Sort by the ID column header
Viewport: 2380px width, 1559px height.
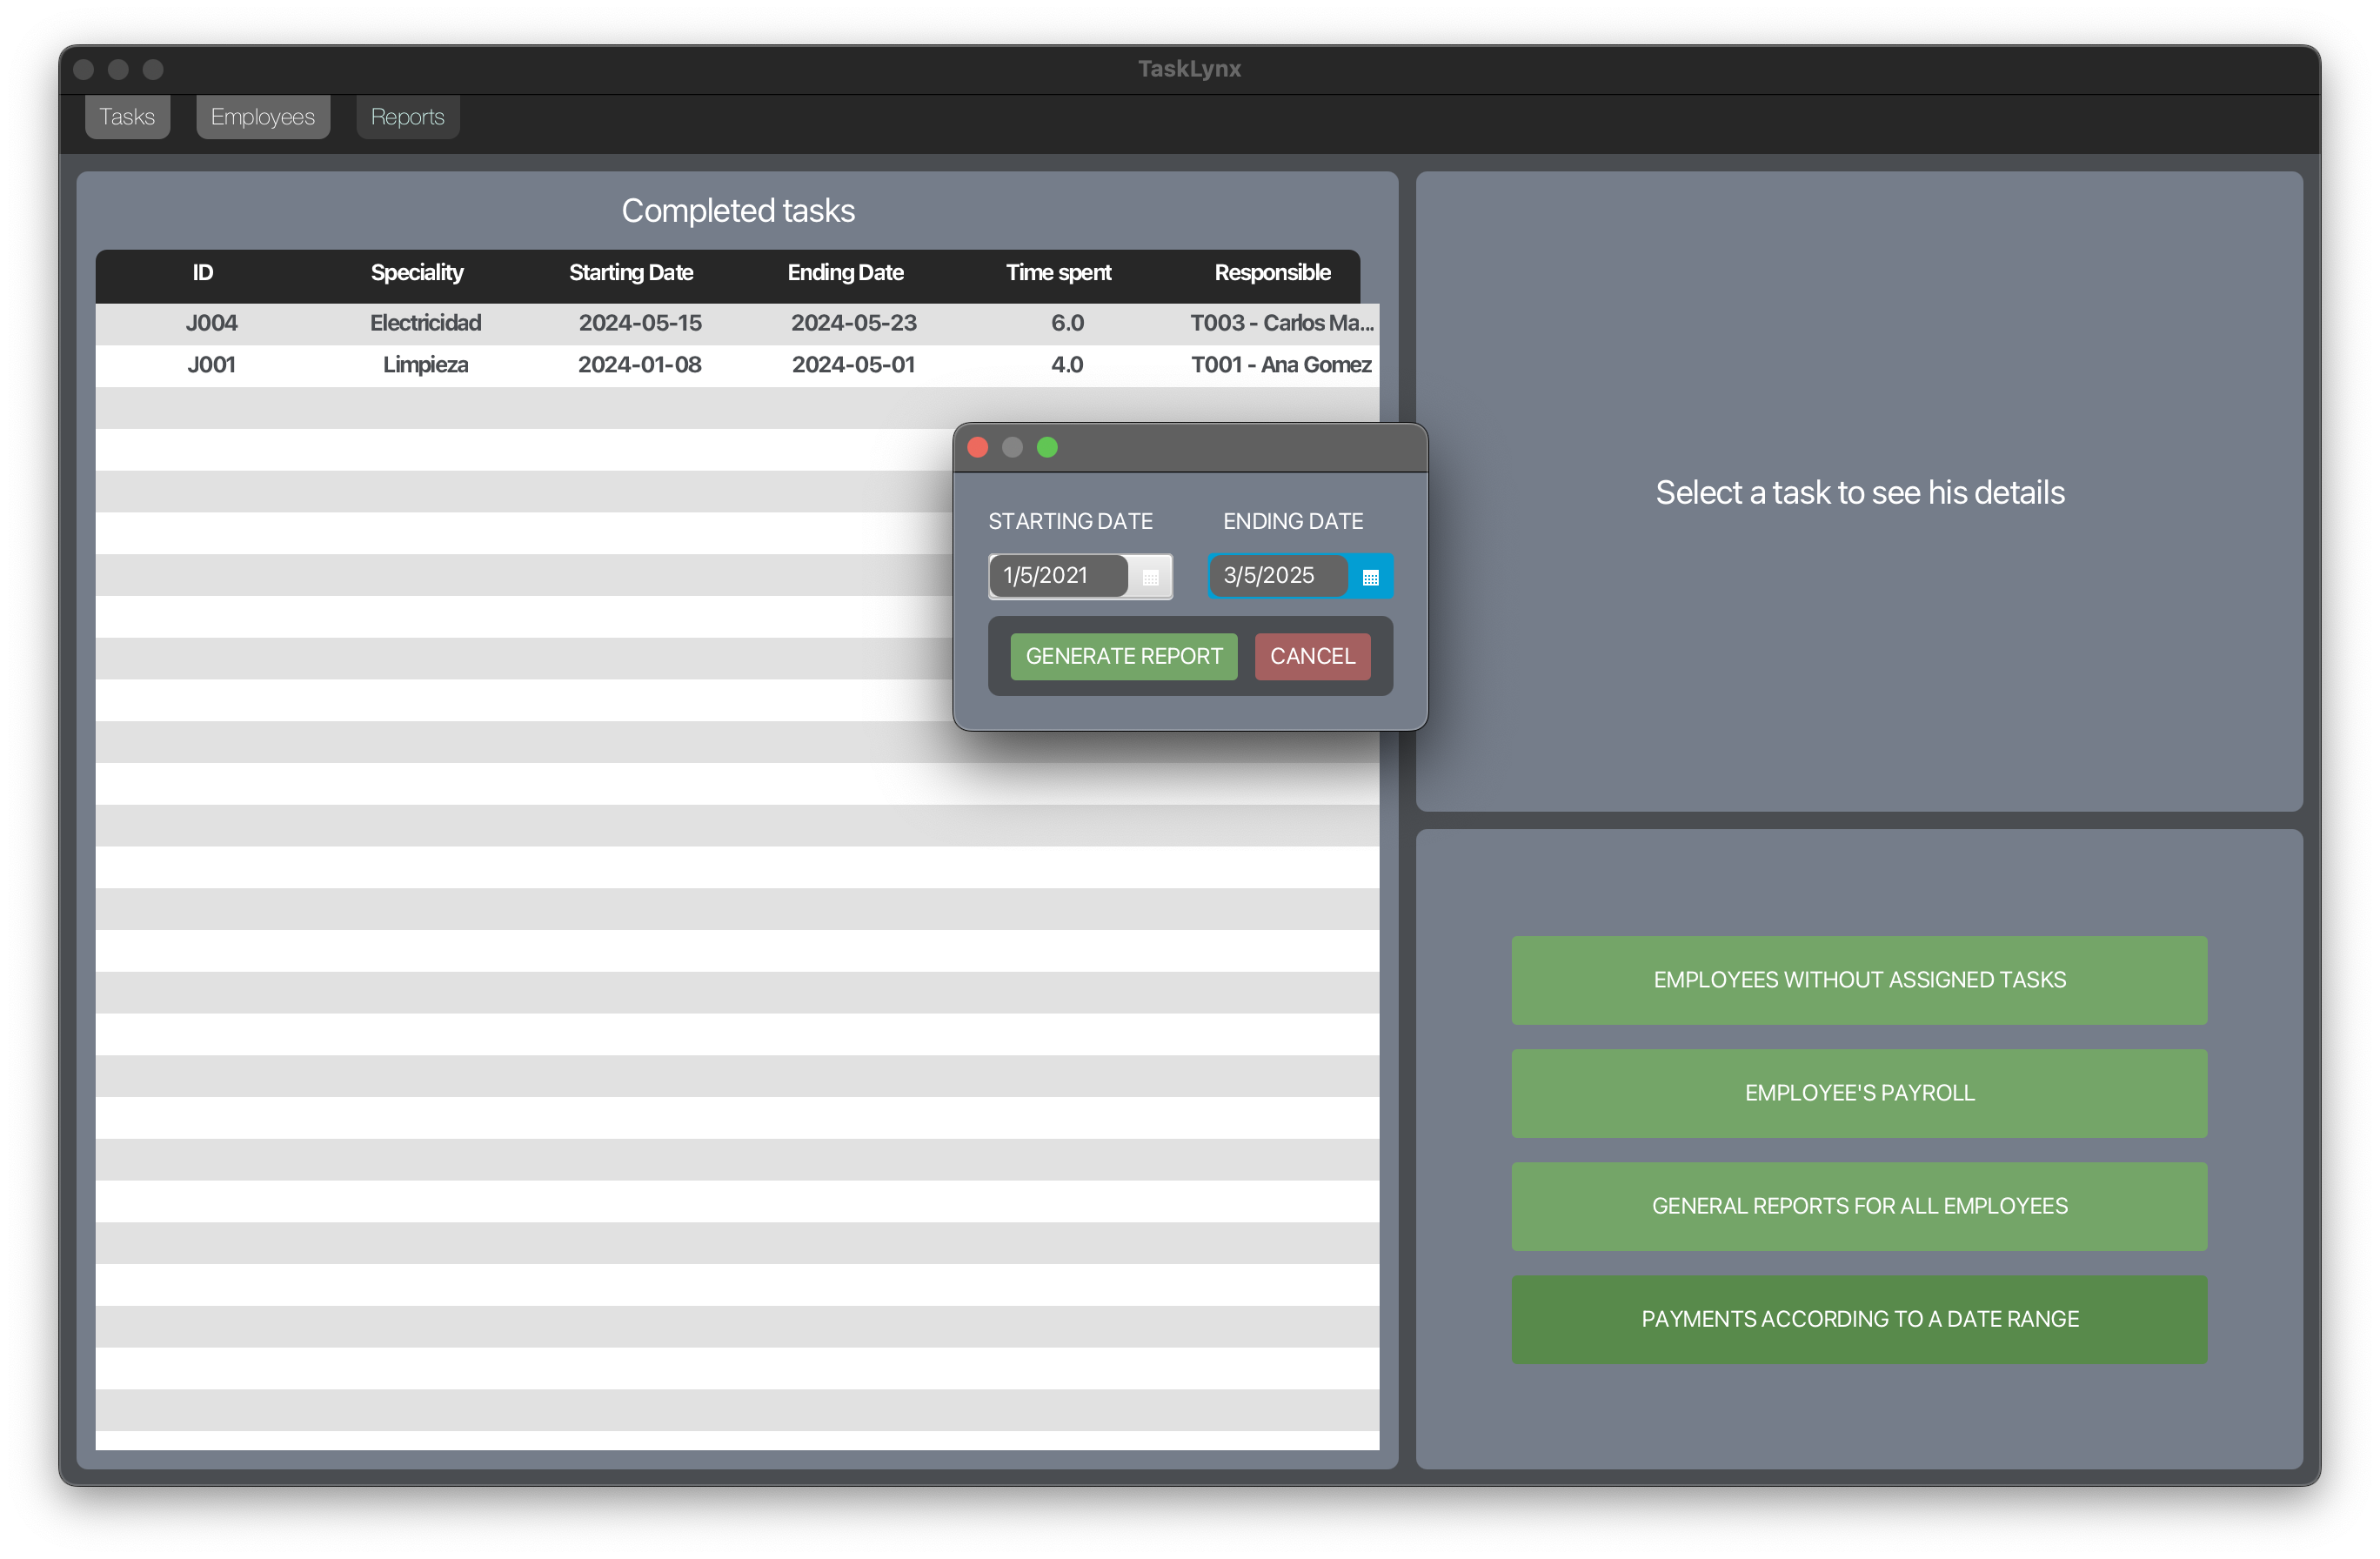203,273
